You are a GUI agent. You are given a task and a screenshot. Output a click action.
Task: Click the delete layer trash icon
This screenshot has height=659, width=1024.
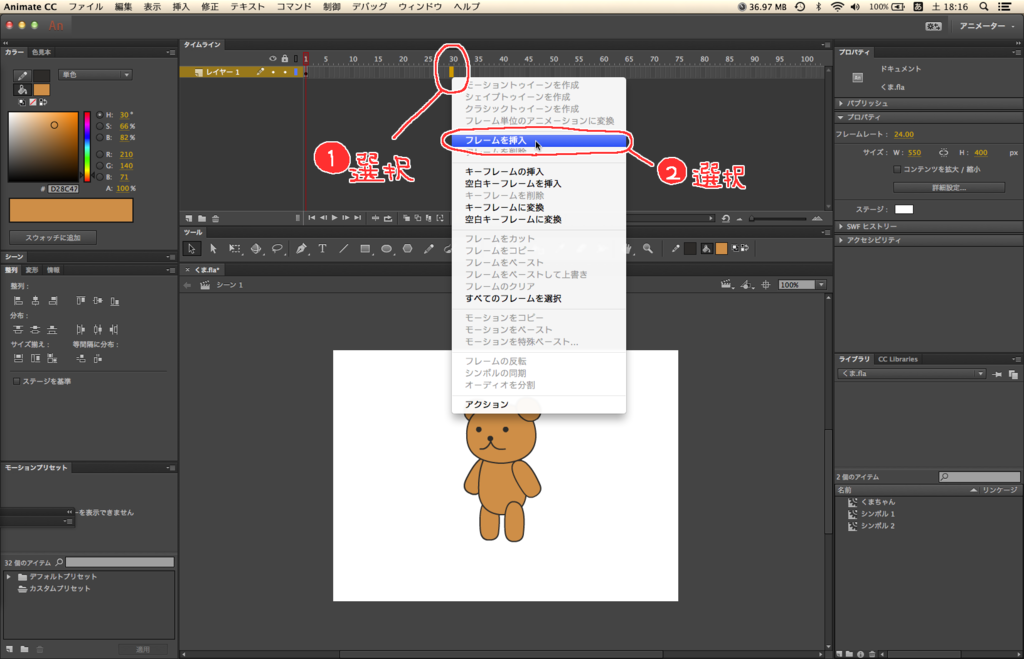pyautogui.click(x=216, y=218)
